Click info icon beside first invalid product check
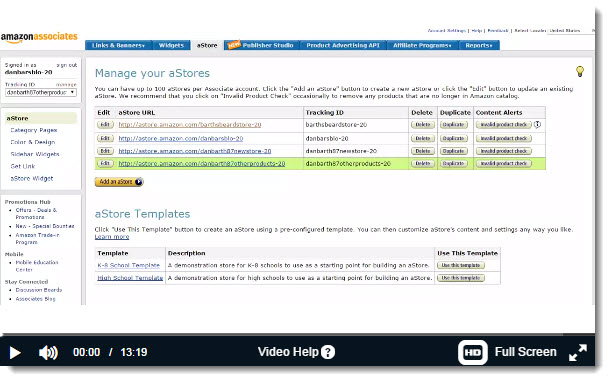 tap(537, 125)
